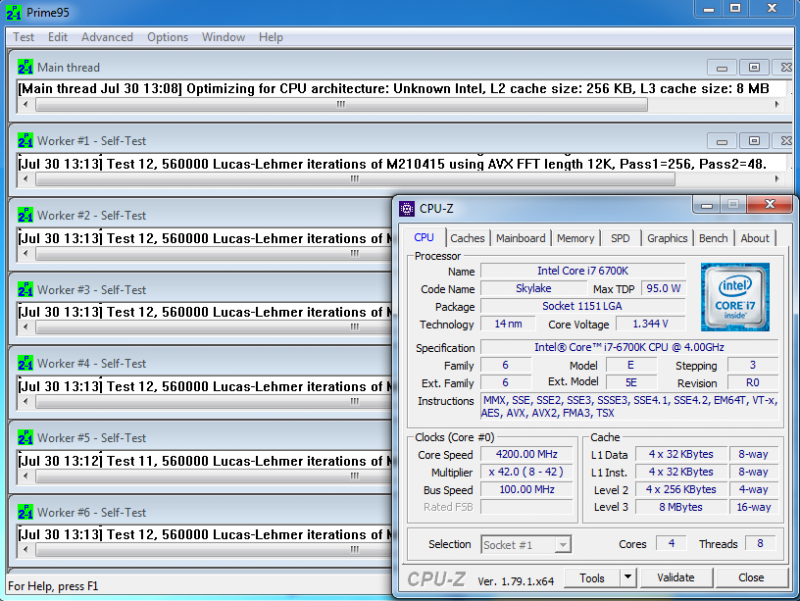Click the Intel Core i7 logo
Image resolution: width=800 pixels, height=601 pixels.
(735, 297)
